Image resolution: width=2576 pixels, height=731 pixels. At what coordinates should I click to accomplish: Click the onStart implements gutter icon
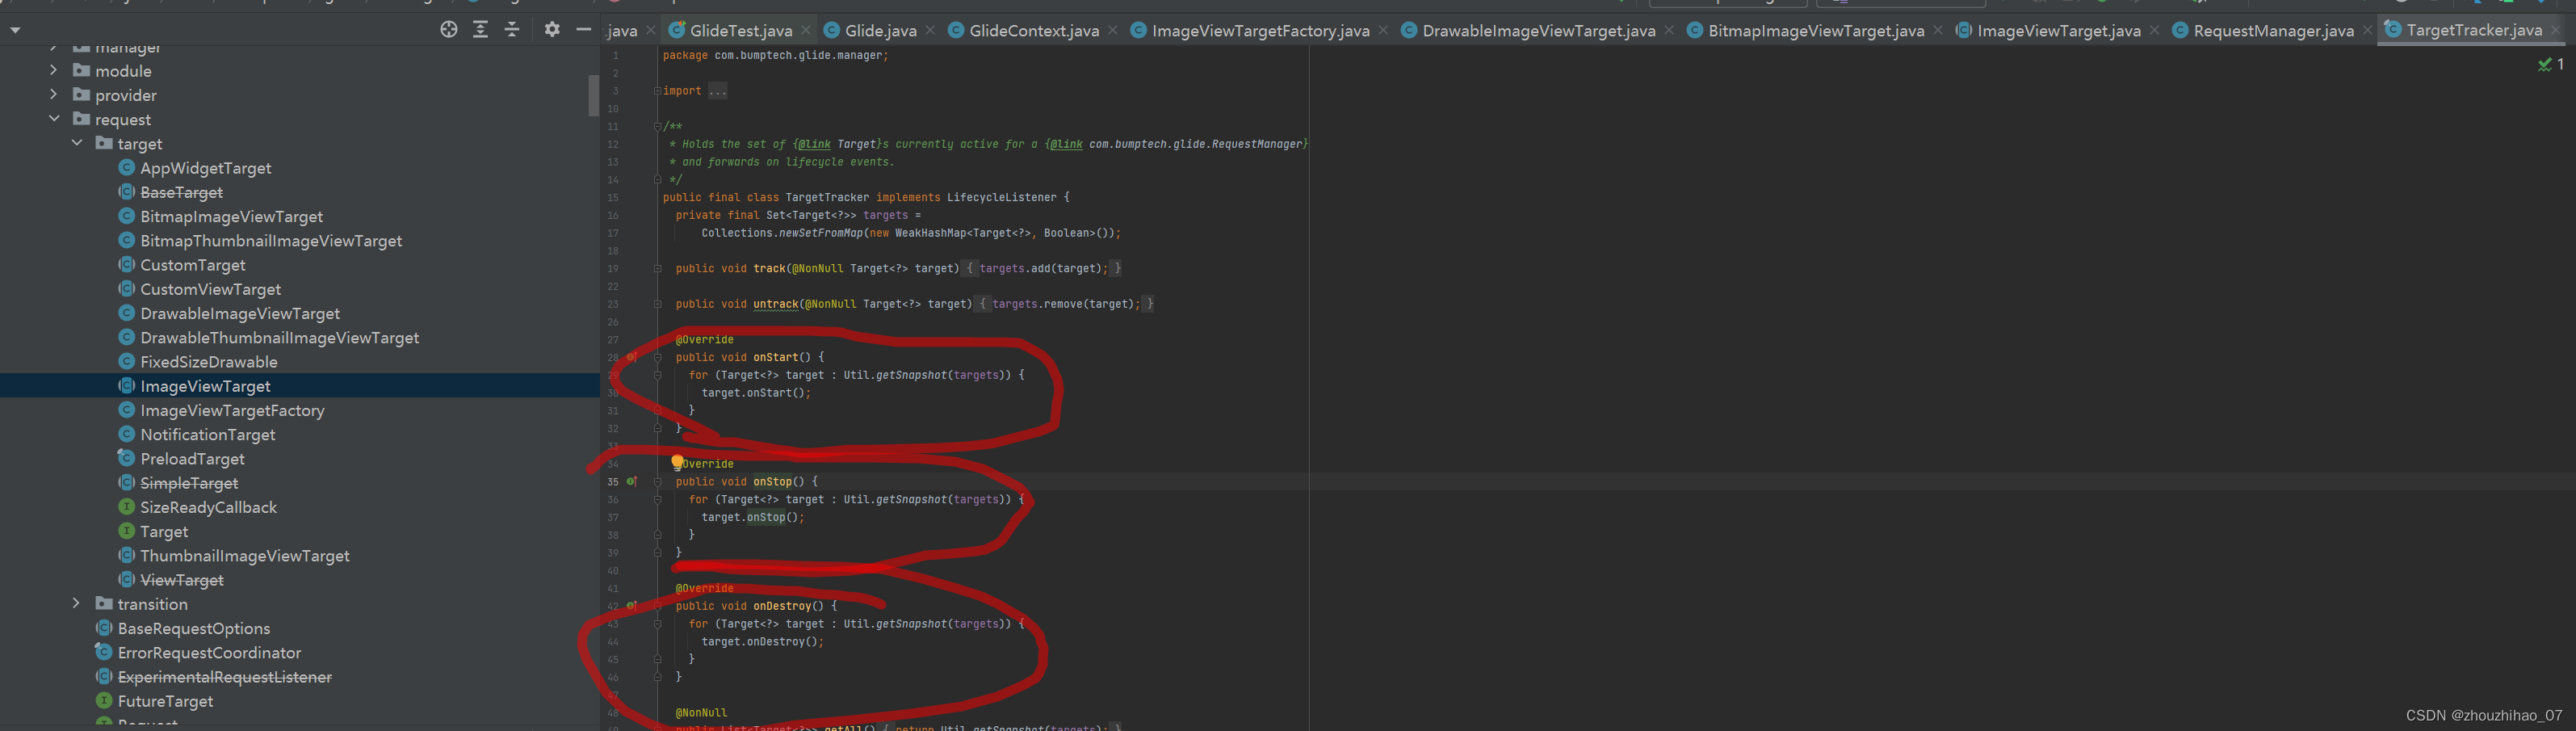point(632,357)
